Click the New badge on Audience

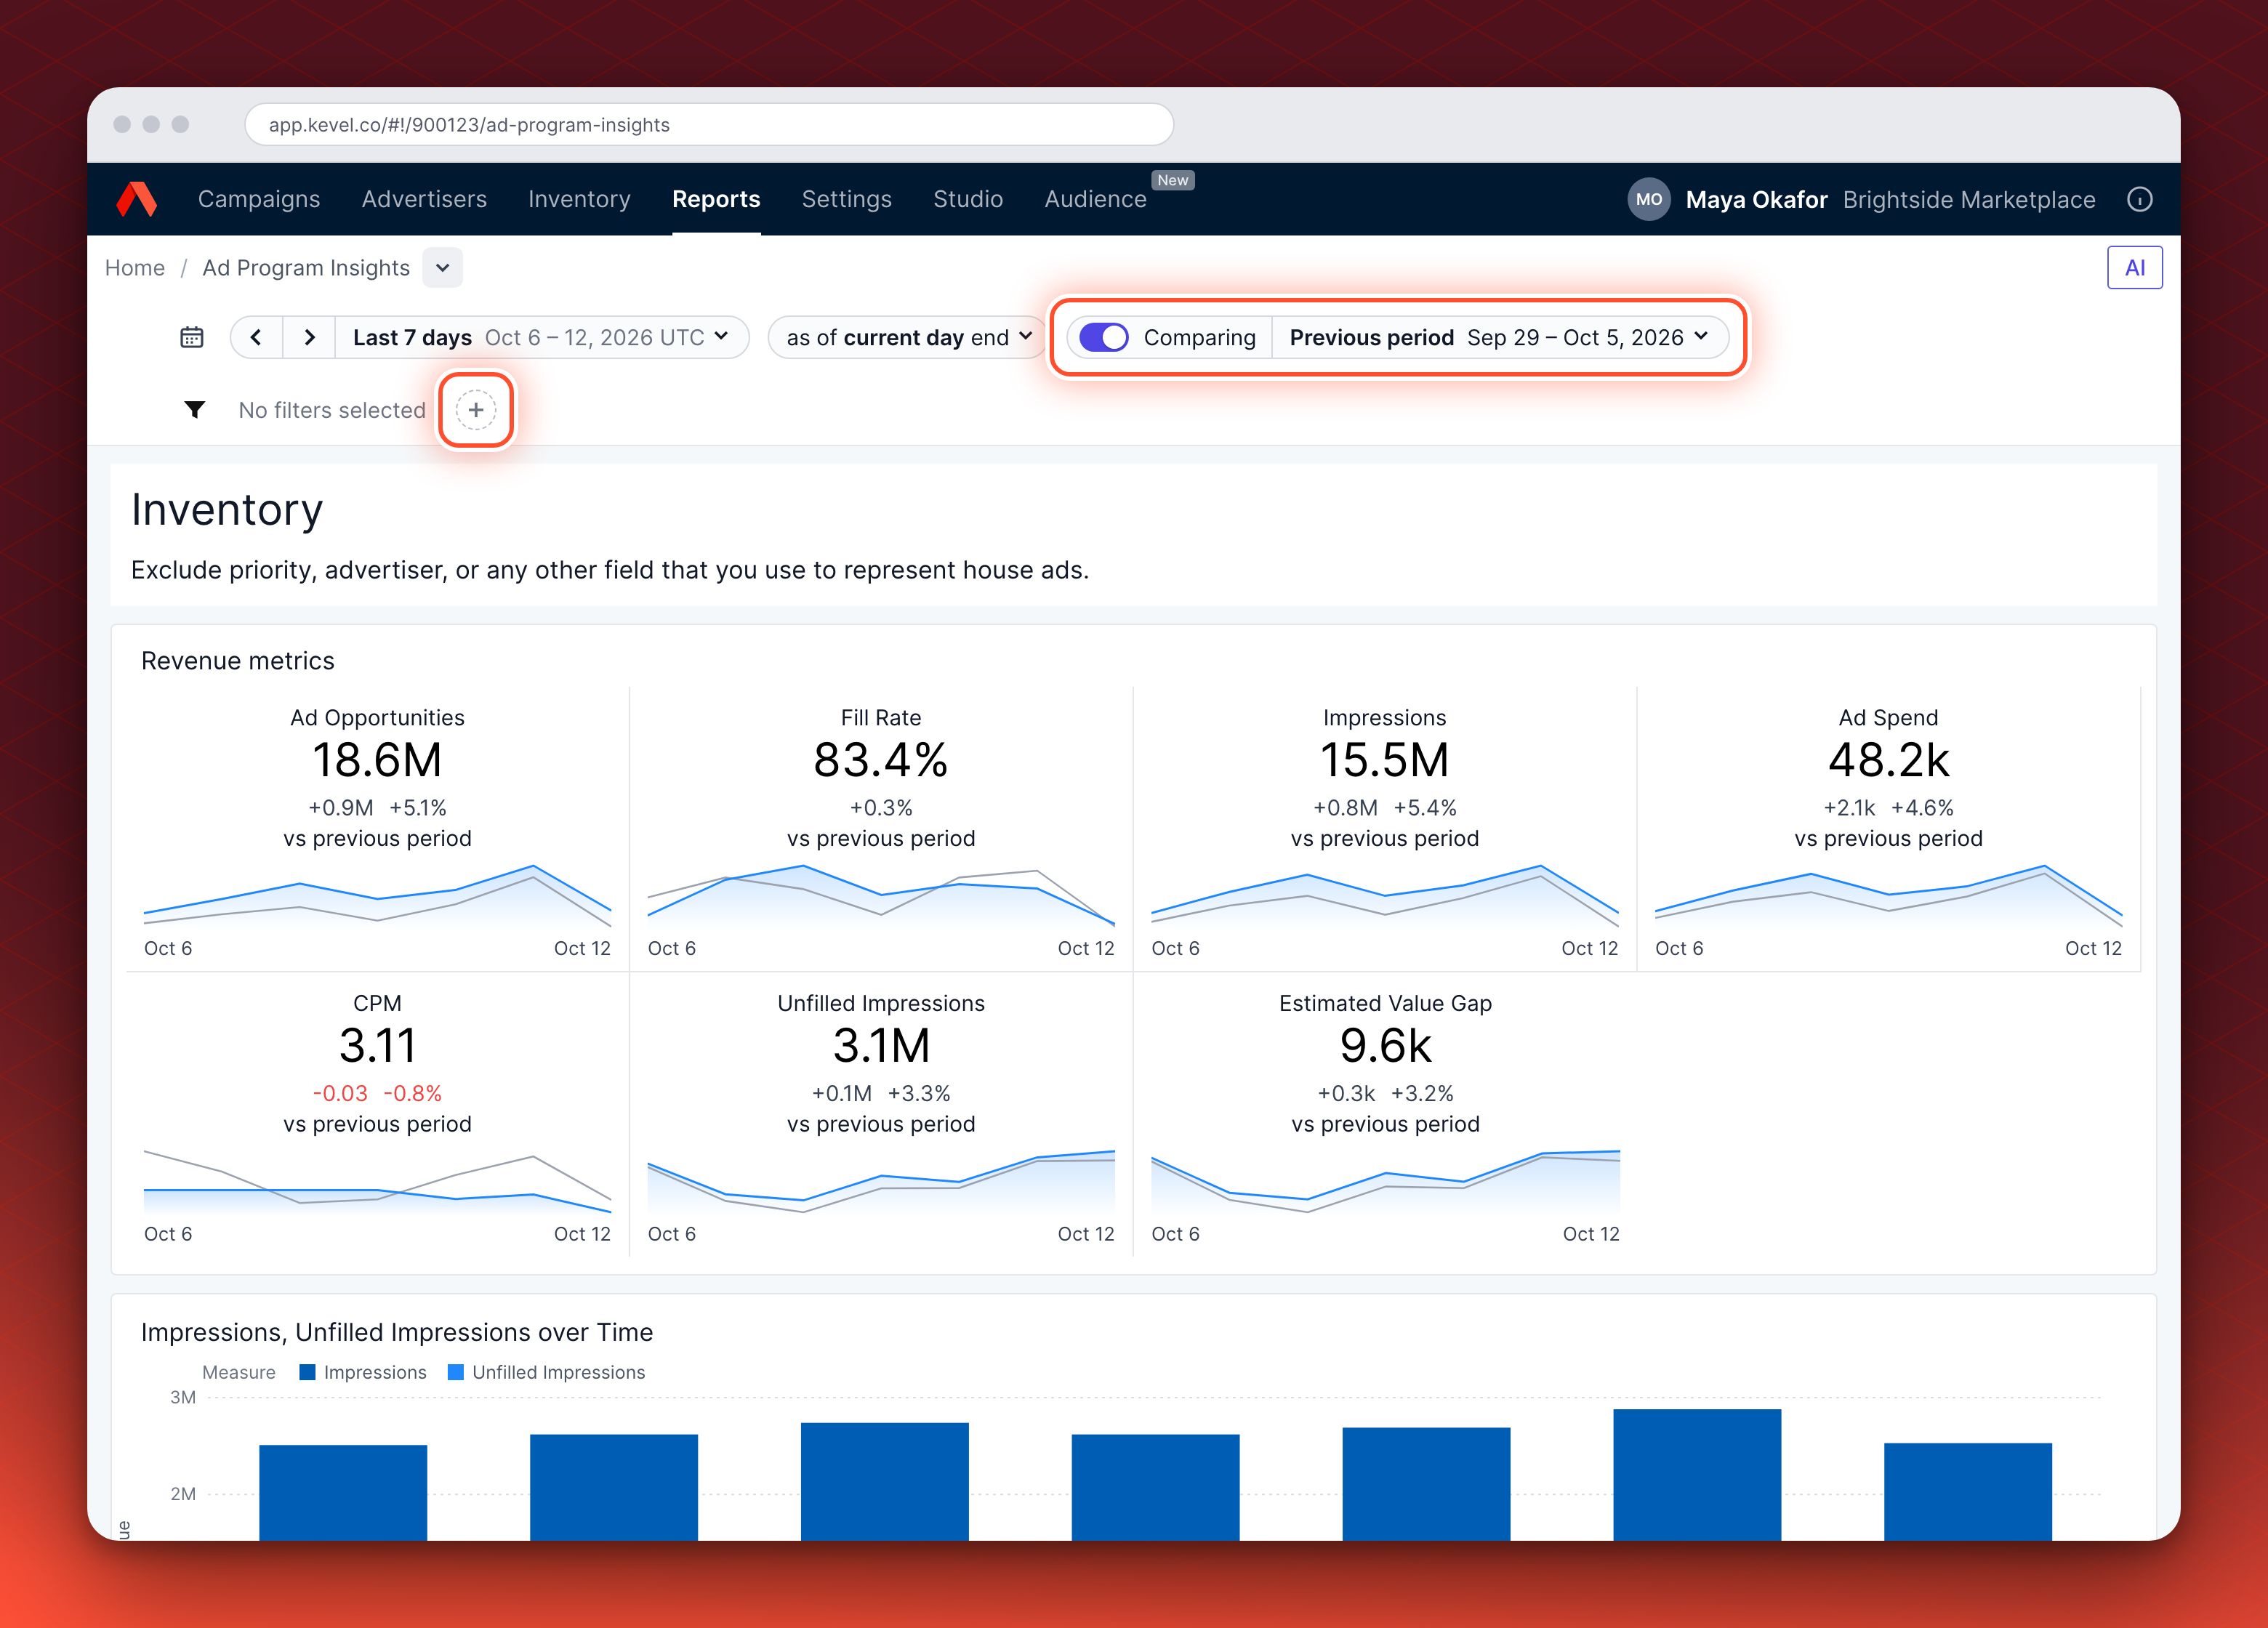[1173, 180]
